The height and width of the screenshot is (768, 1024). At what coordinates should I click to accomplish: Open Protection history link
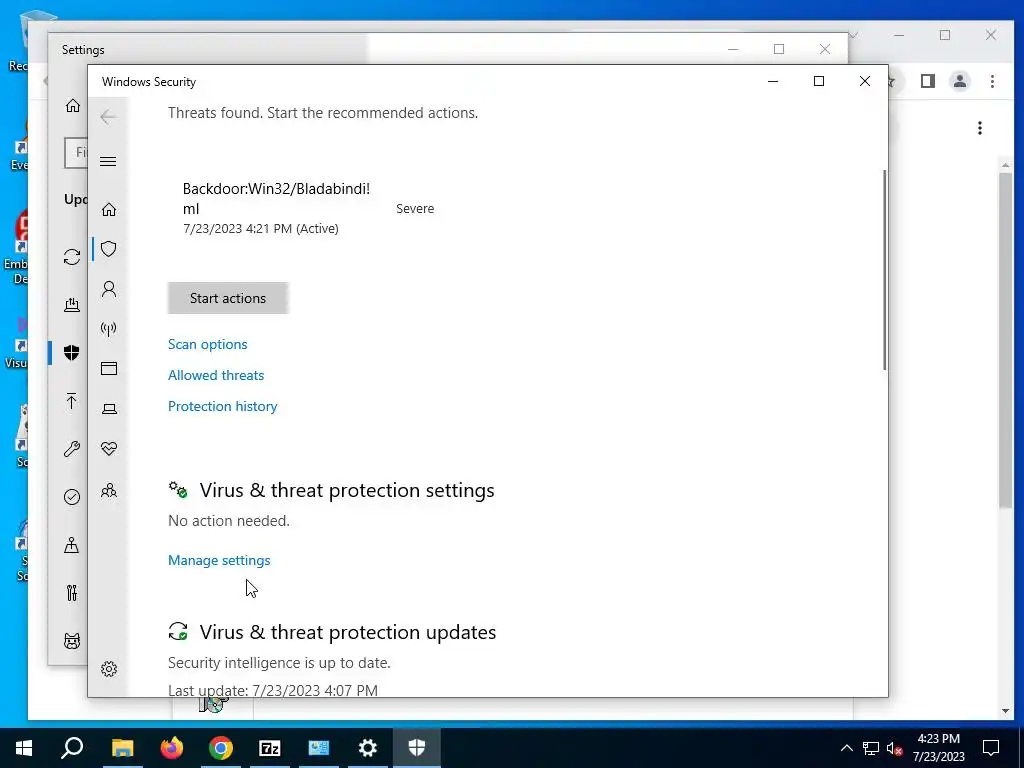tap(223, 406)
